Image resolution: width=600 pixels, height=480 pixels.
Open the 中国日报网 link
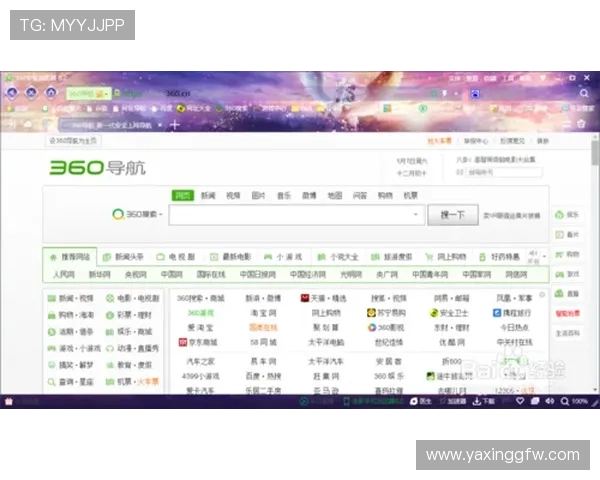tap(258, 274)
